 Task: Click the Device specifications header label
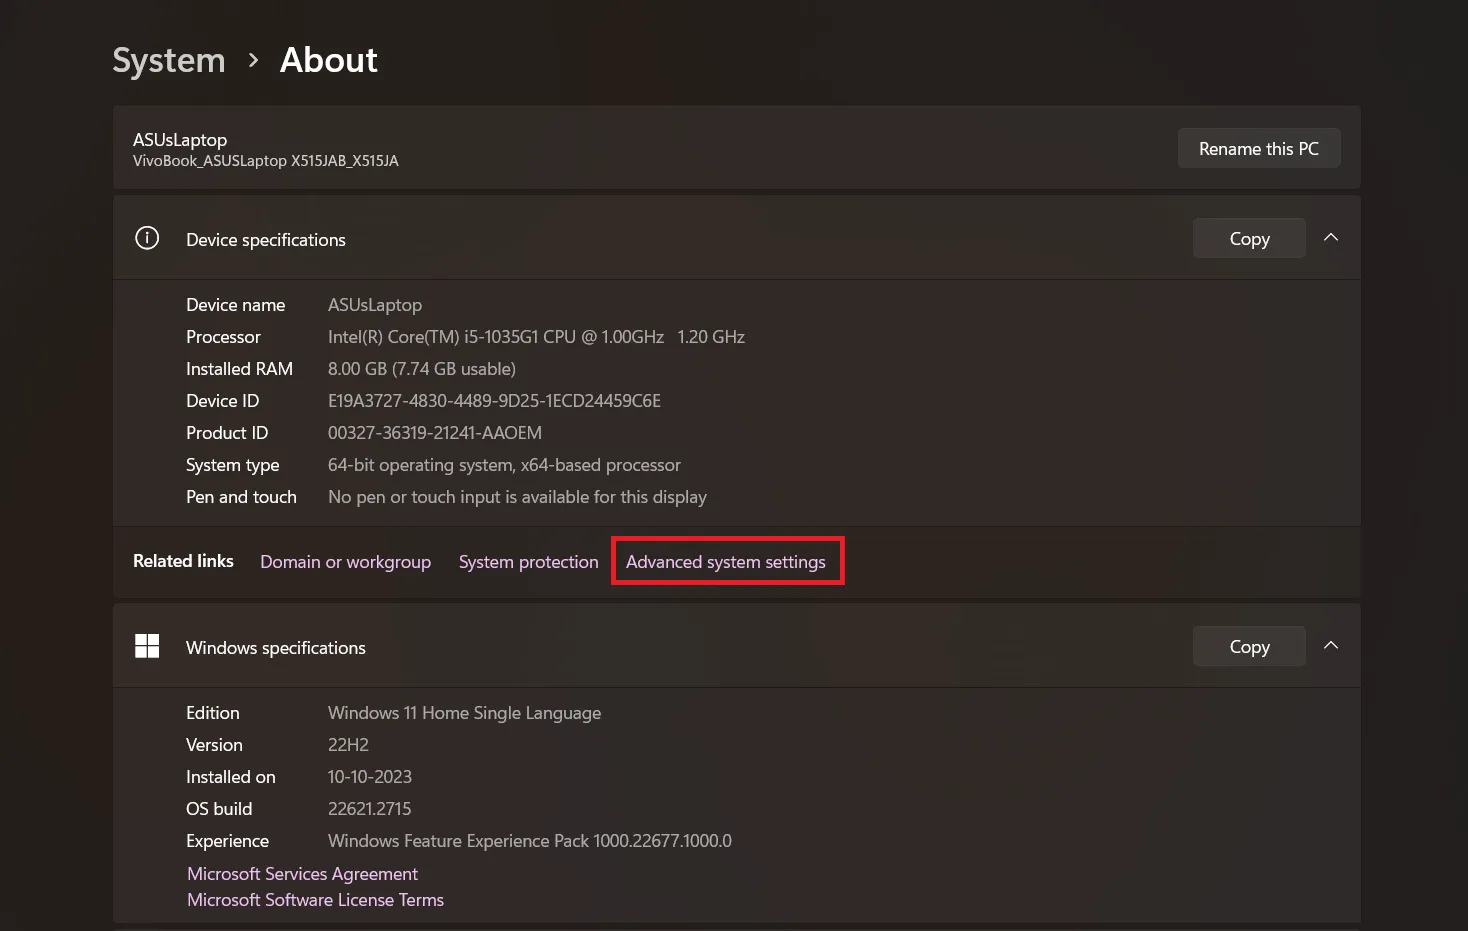tap(266, 240)
